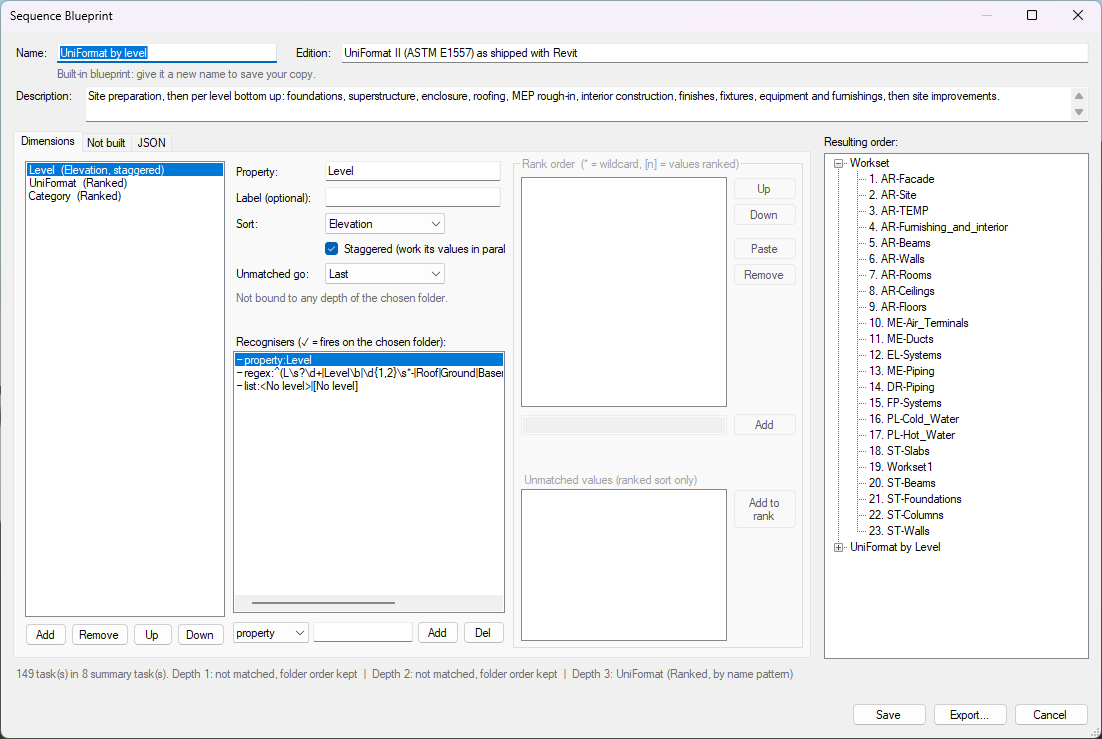Select 12. EL-Systems tree item

pos(905,355)
